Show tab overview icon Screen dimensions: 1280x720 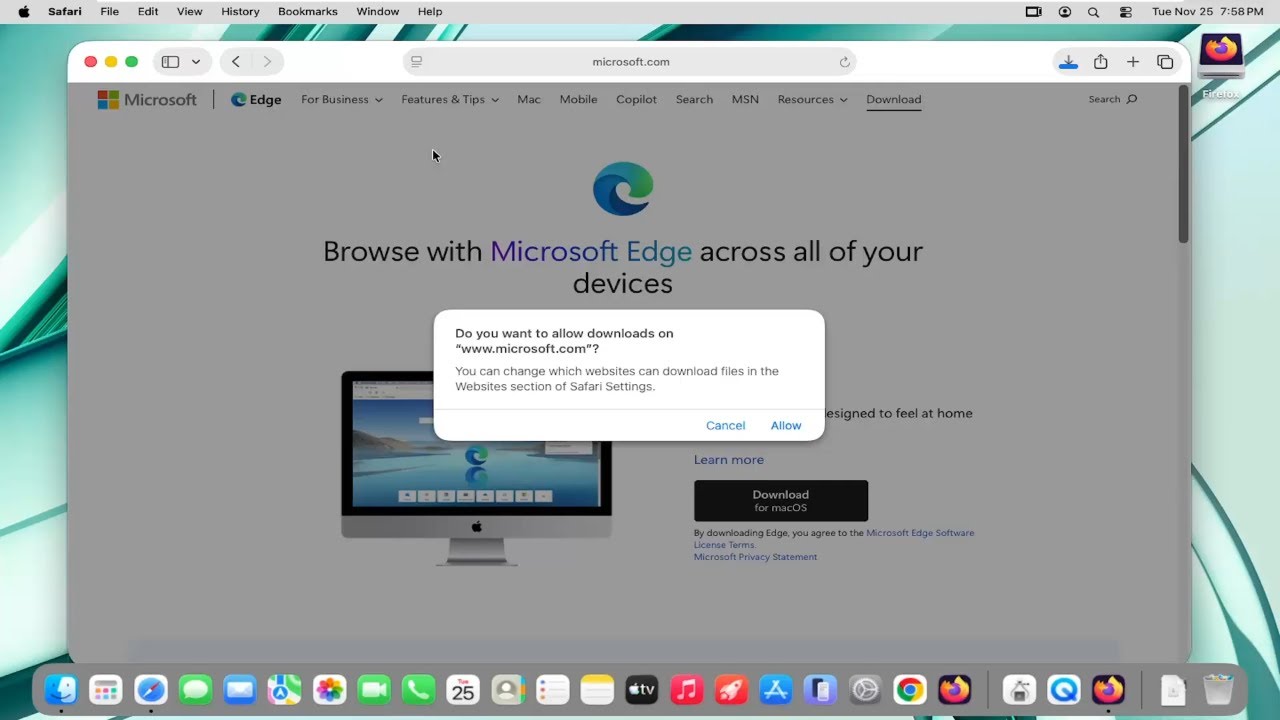click(1165, 62)
